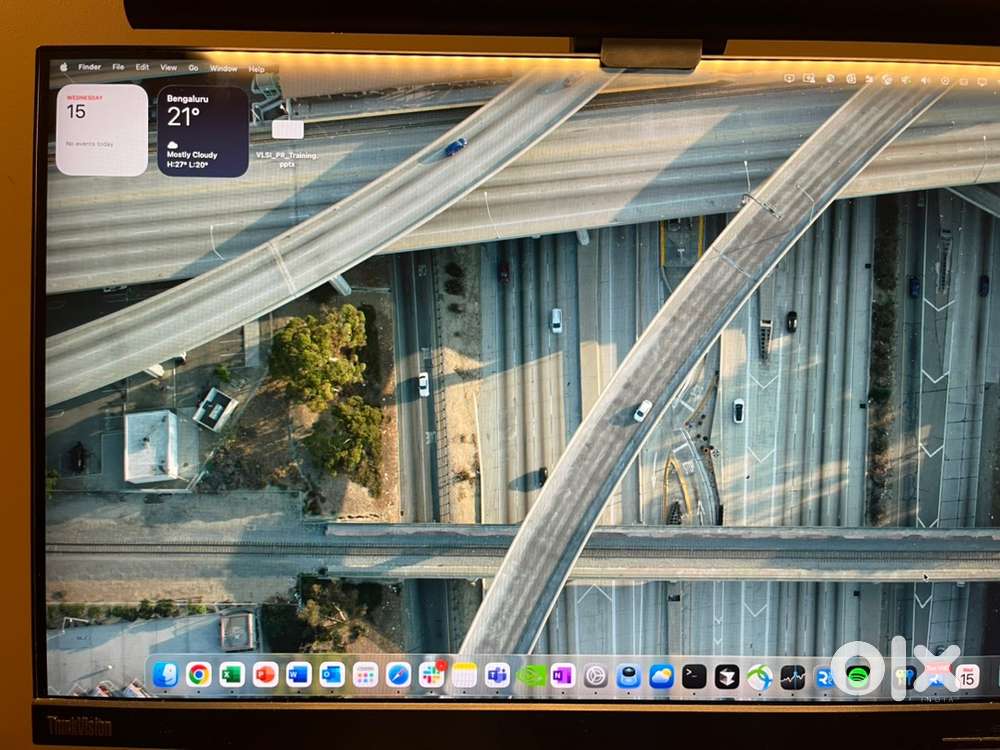
Task: Click the Finder icon in the dock
Action: pyautogui.click(x=165, y=675)
